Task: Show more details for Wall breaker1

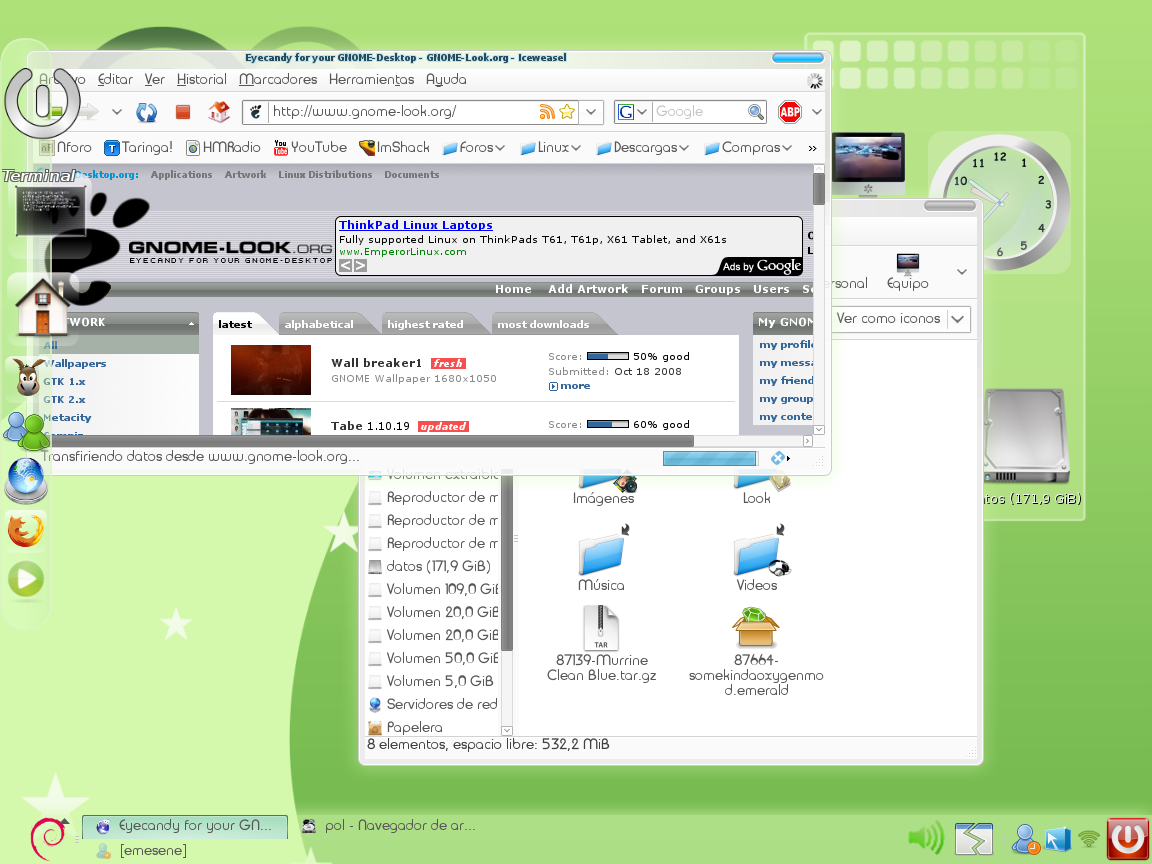Action: (569, 386)
